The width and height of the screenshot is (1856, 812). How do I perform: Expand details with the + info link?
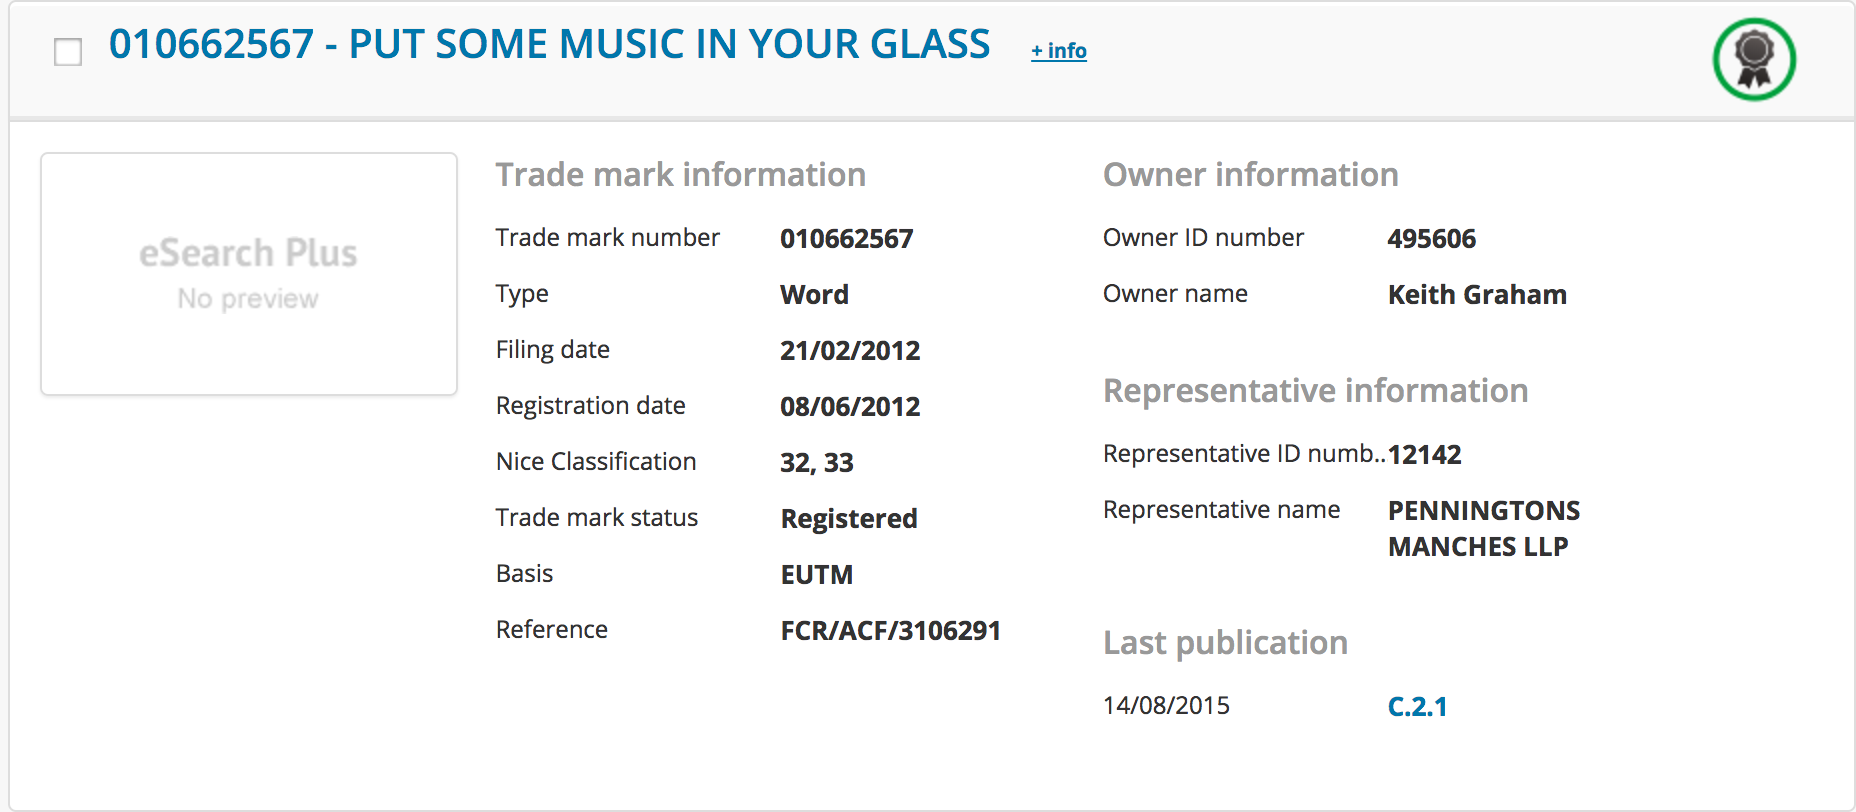(1059, 50)
